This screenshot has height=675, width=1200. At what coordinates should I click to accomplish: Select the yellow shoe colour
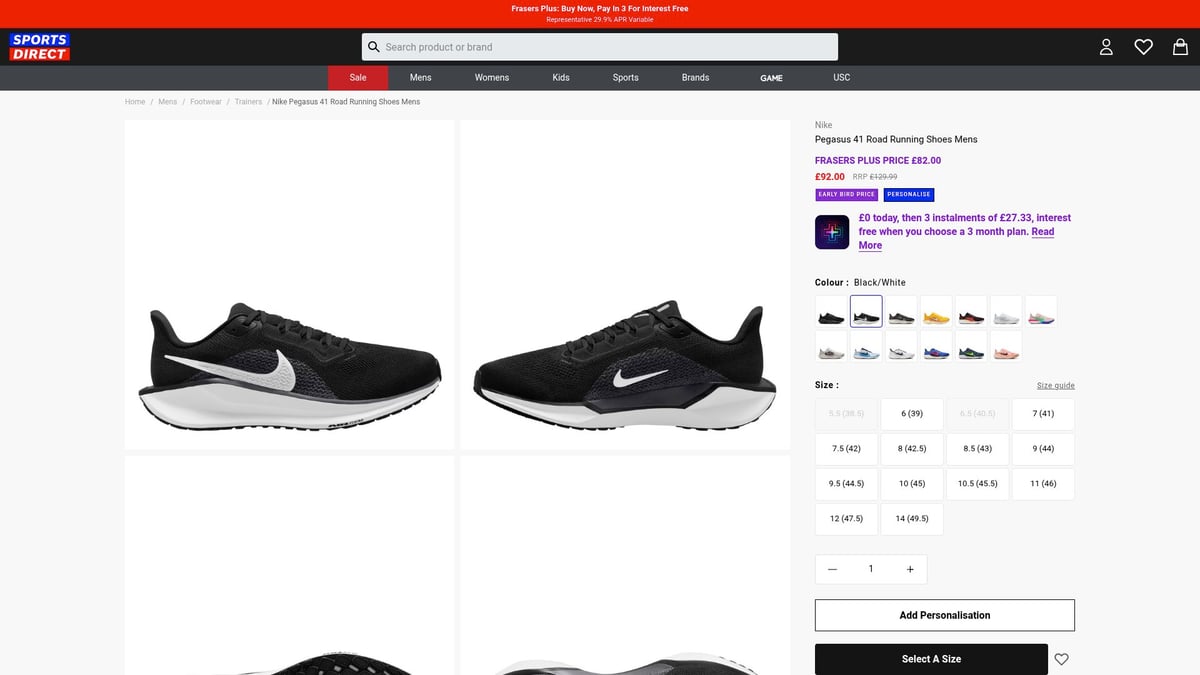[x=936, y=312]
